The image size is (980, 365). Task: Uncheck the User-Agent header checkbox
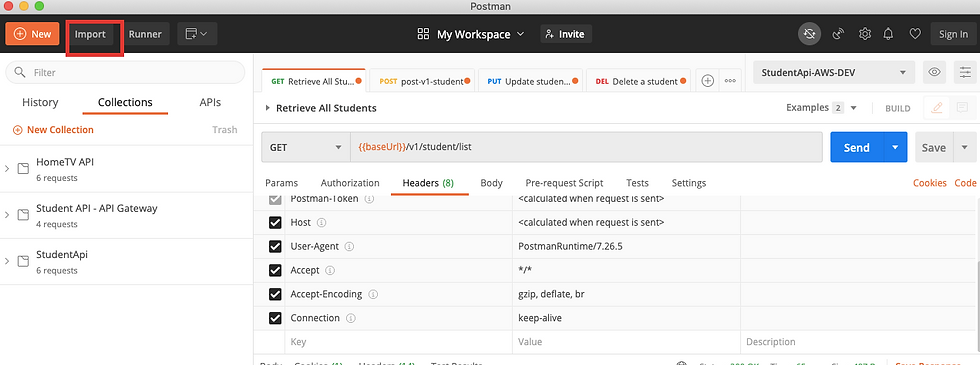(x=275, y=246)
